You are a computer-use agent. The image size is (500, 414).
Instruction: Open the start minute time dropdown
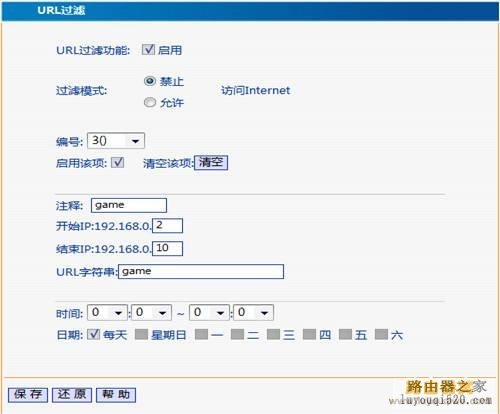[152, 313]
